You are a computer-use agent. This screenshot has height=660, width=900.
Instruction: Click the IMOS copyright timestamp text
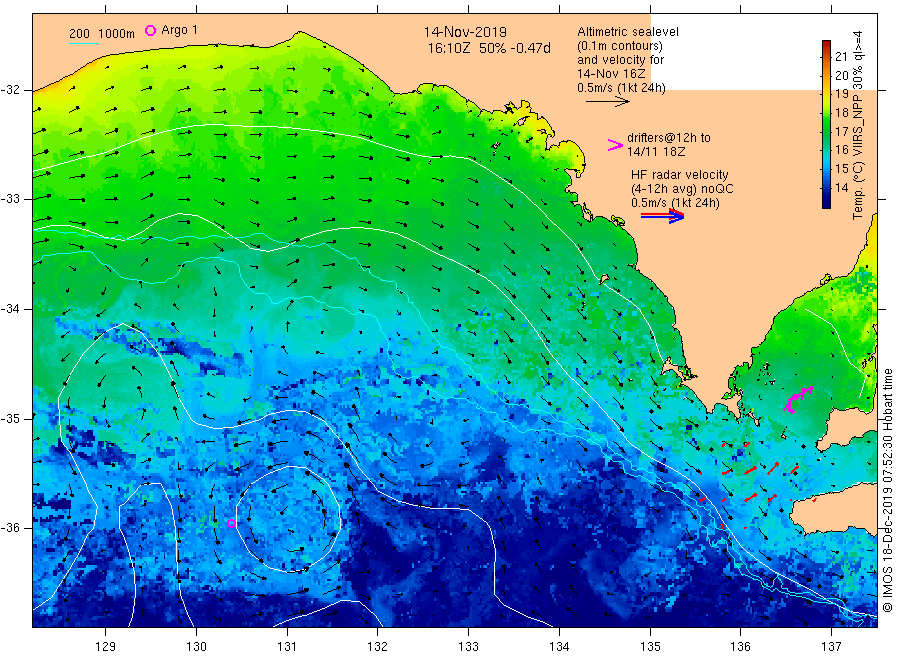887,491
